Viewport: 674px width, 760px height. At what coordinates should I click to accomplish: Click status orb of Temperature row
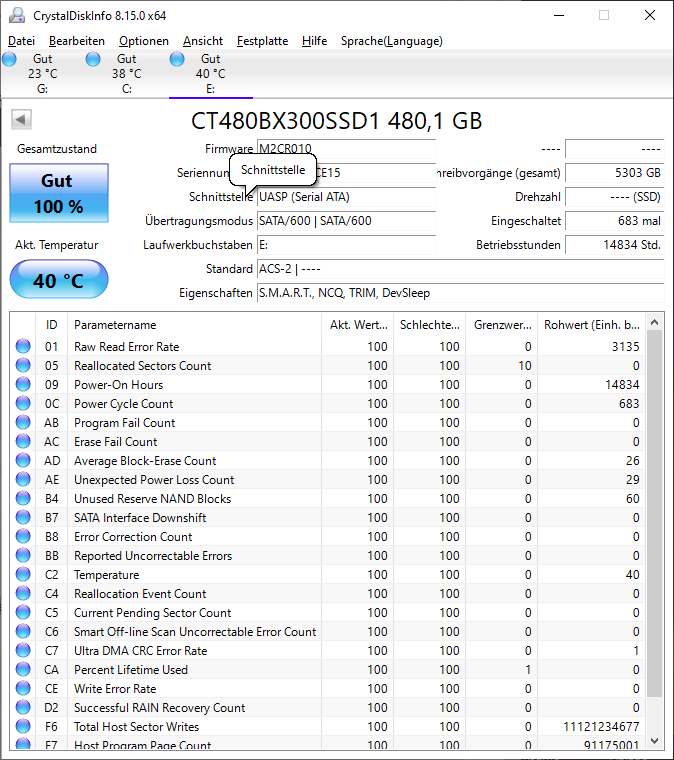(23, 574)
